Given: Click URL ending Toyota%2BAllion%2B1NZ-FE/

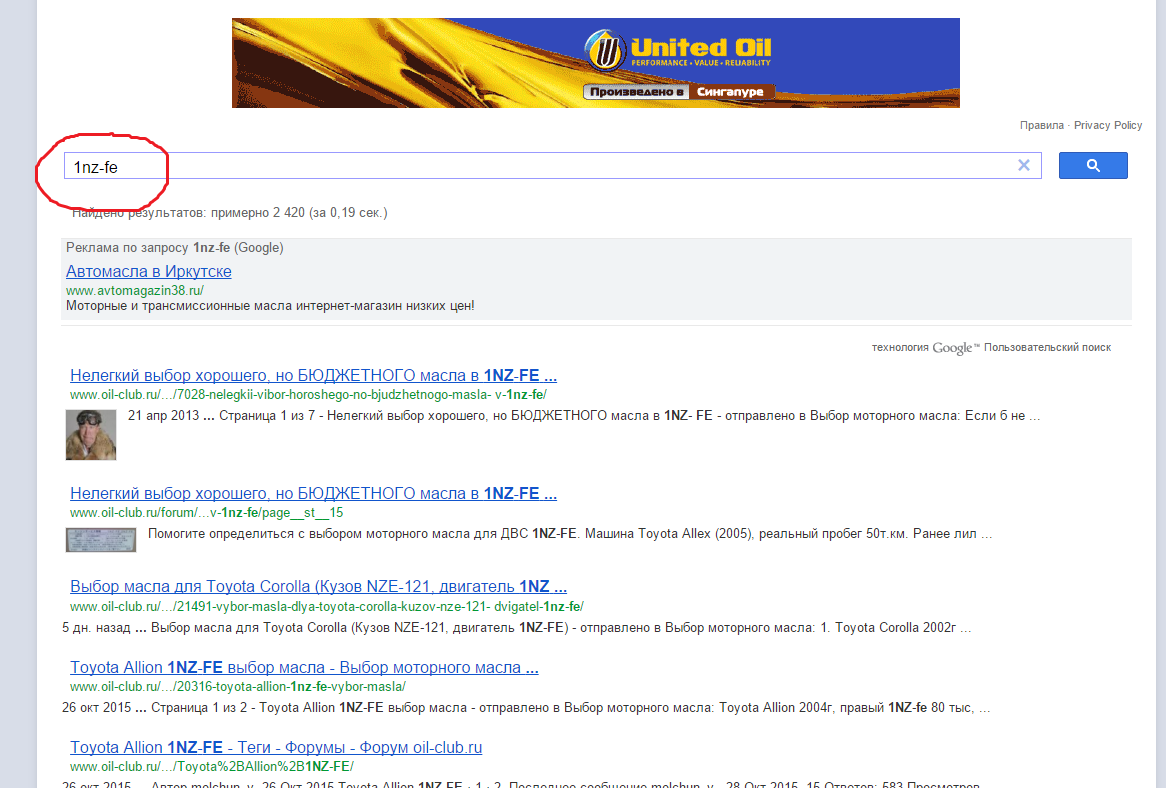Looking at the screenshot, I should pyautogui.click(x=212, y=766).
